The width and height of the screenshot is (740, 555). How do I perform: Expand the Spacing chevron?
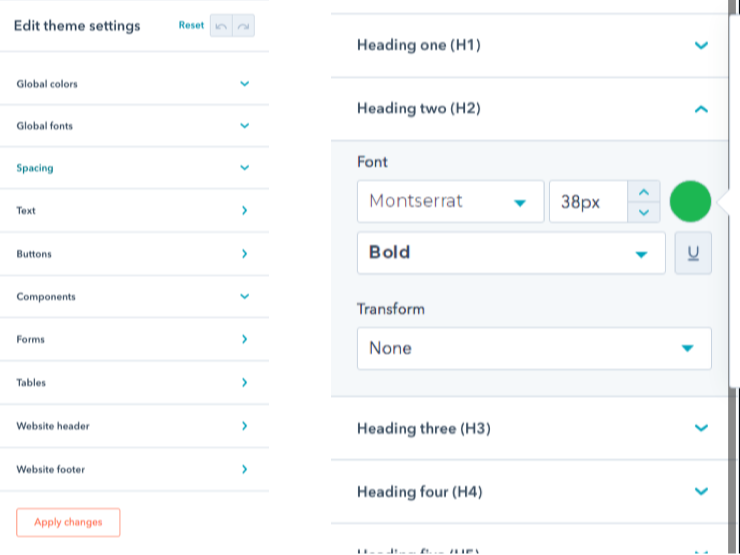click(244, 168)
